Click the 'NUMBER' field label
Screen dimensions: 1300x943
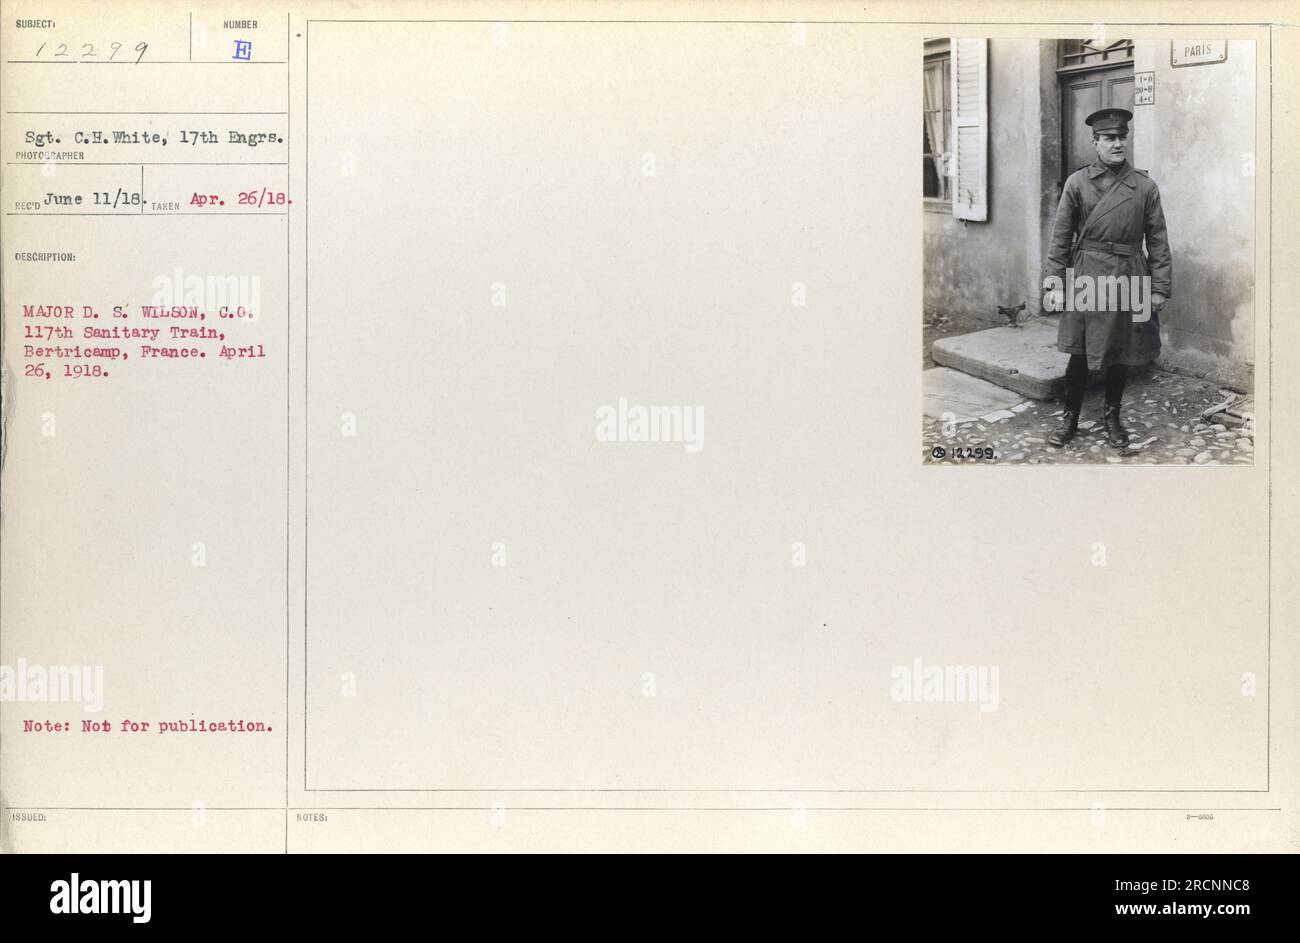coord(240,25)
